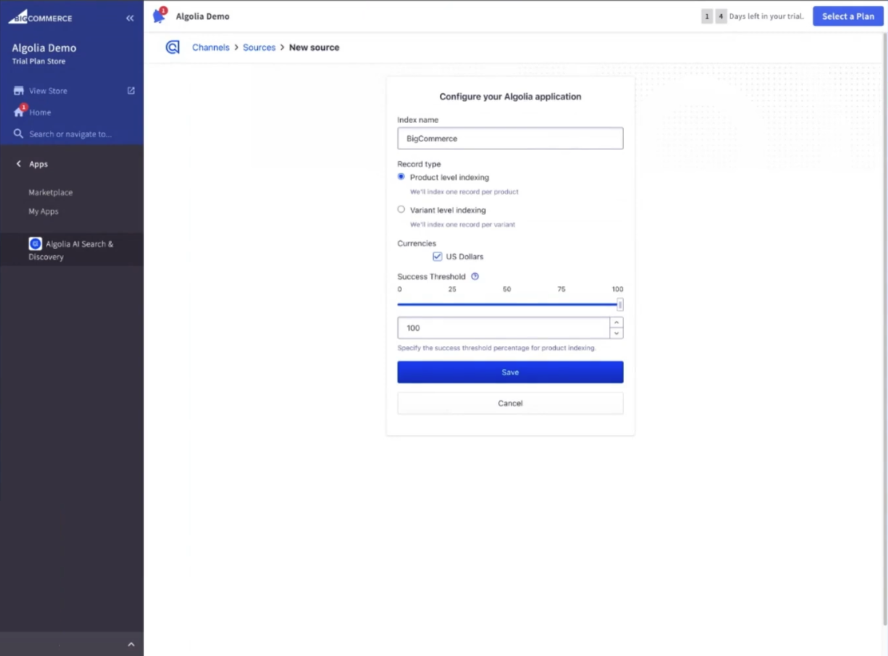Viewport: 888px width, 656px height.
Task: Click 'Days left in your trial' text
Action: click(x=766, y=16)
